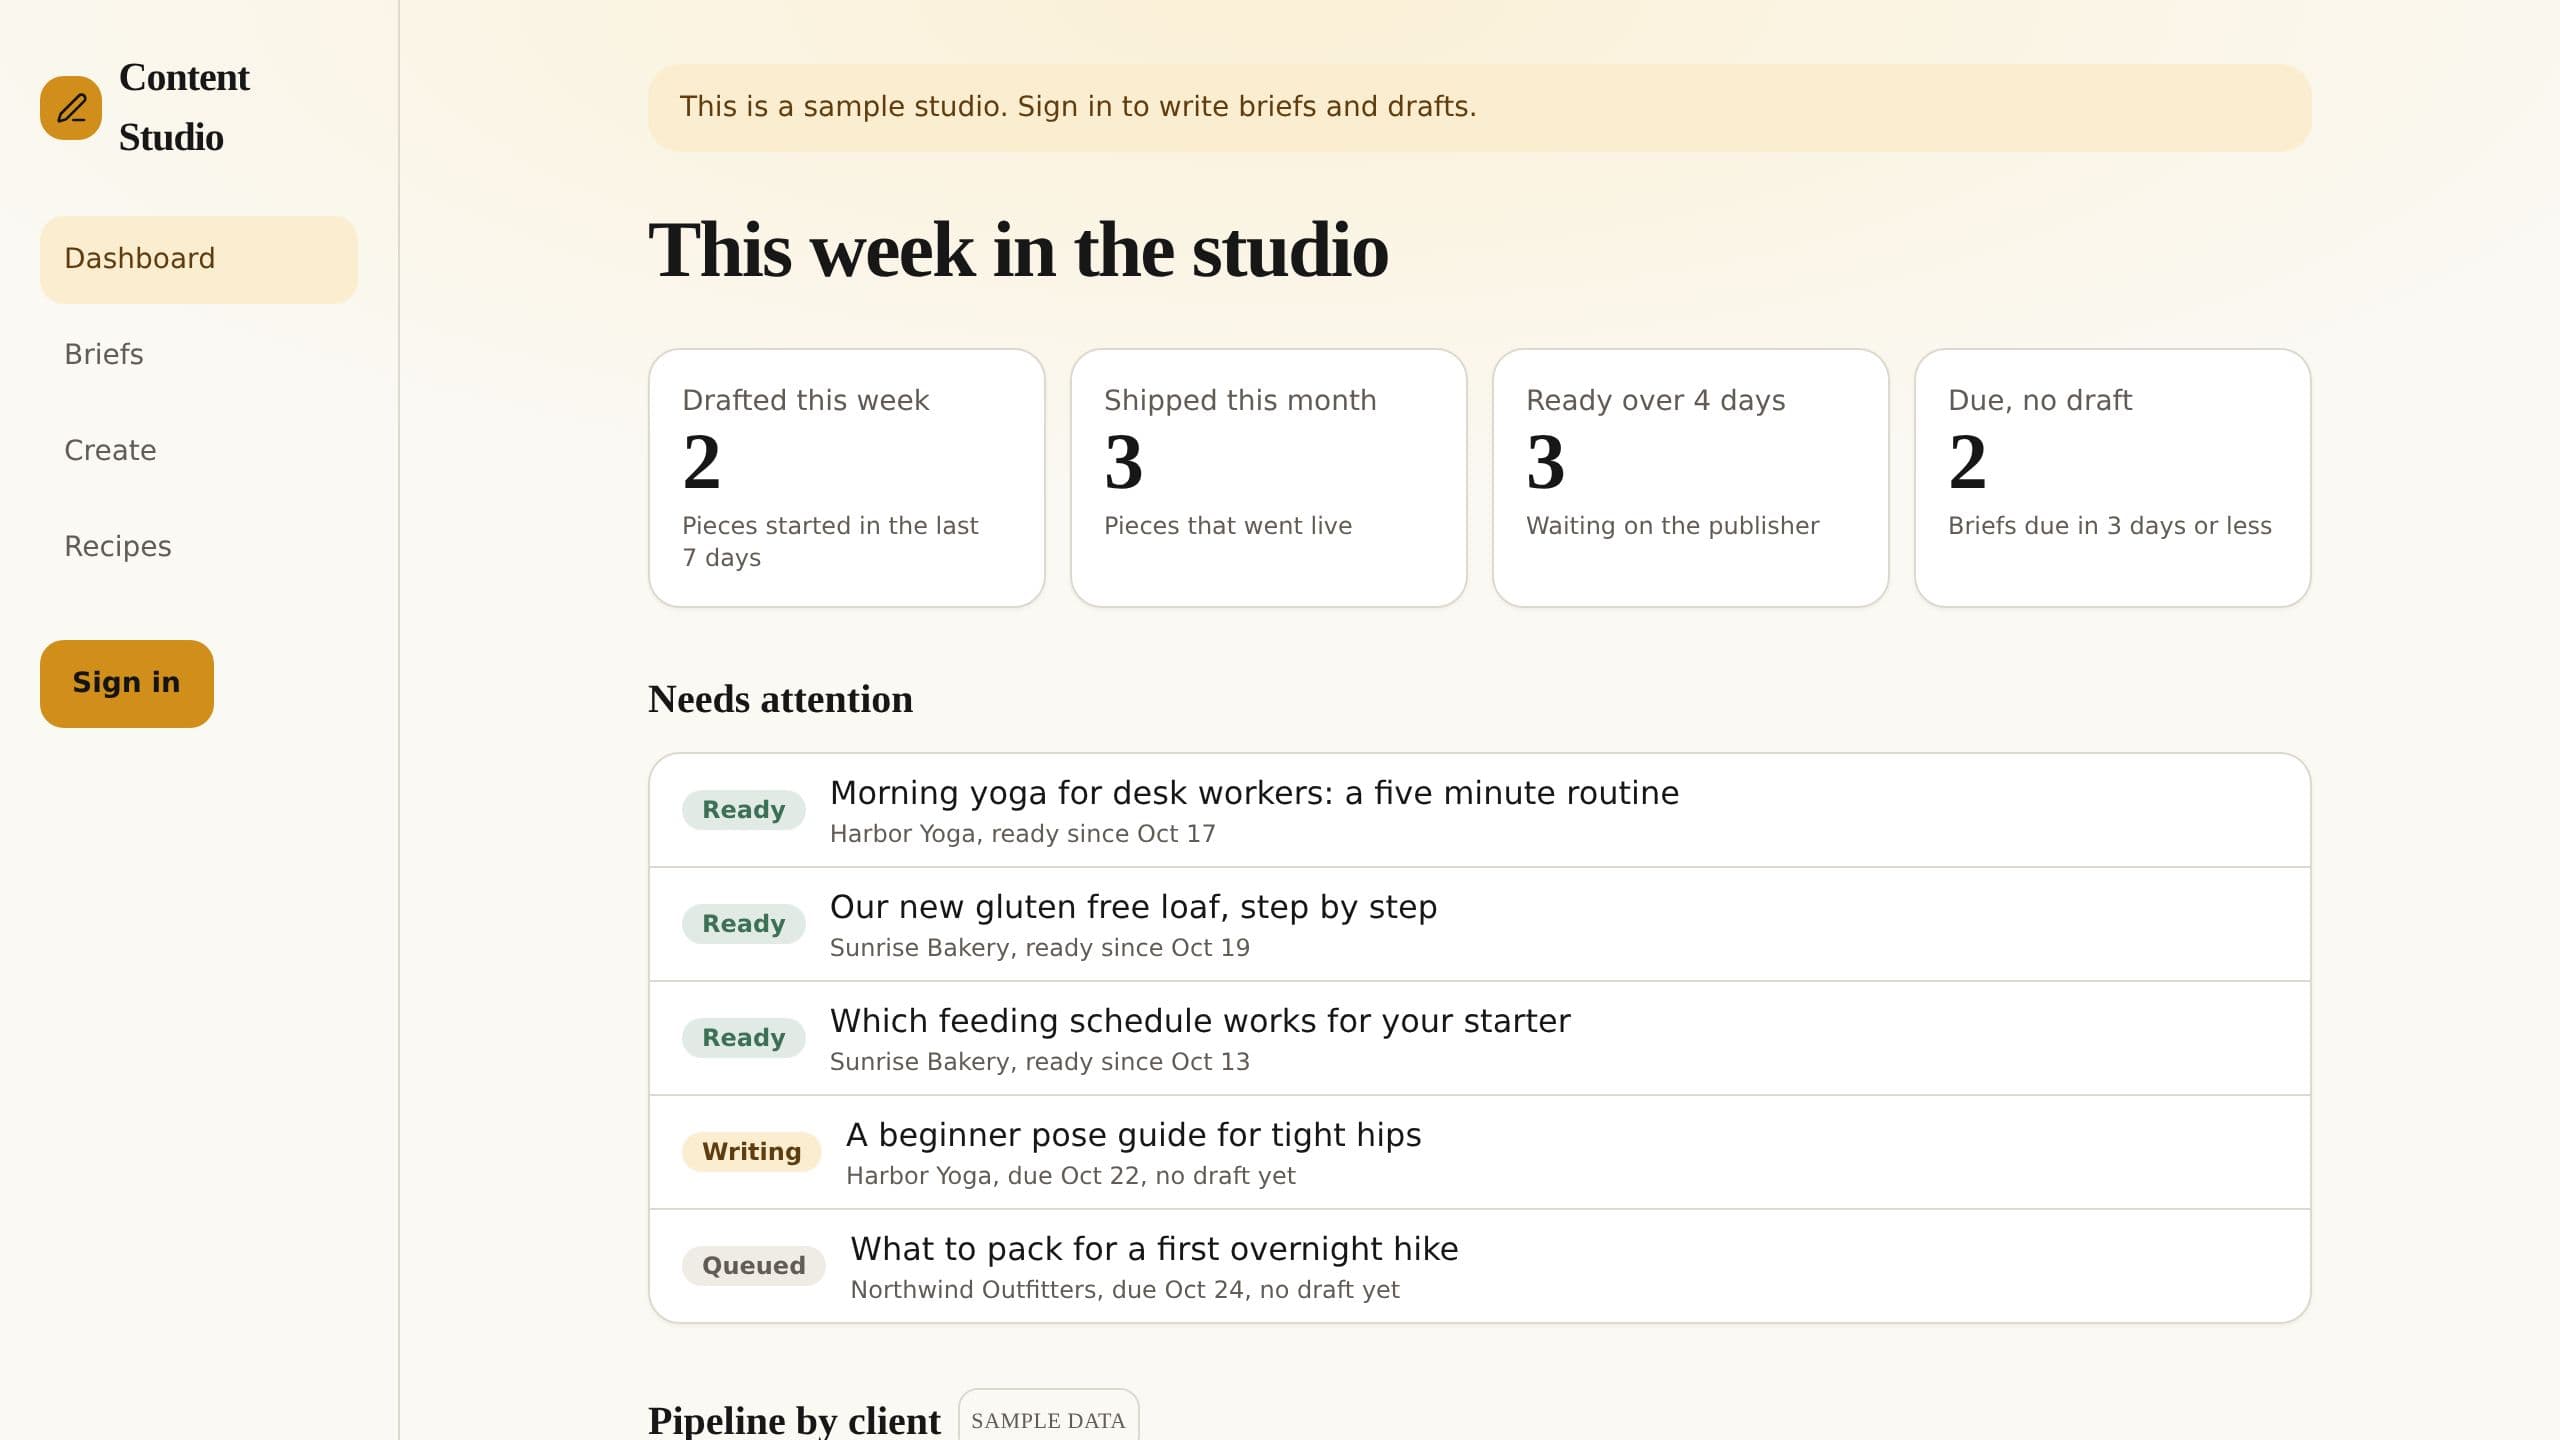
Task: Click Ready badge on gluten free loaf row
Action: 743,924
